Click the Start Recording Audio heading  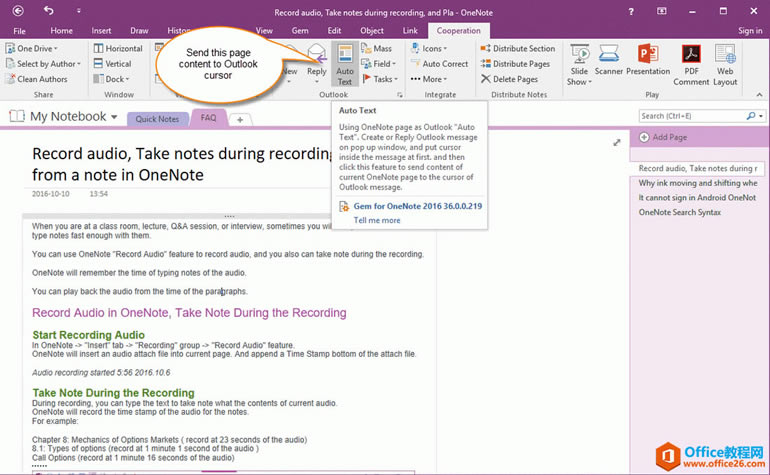click(x=88, y=335)
